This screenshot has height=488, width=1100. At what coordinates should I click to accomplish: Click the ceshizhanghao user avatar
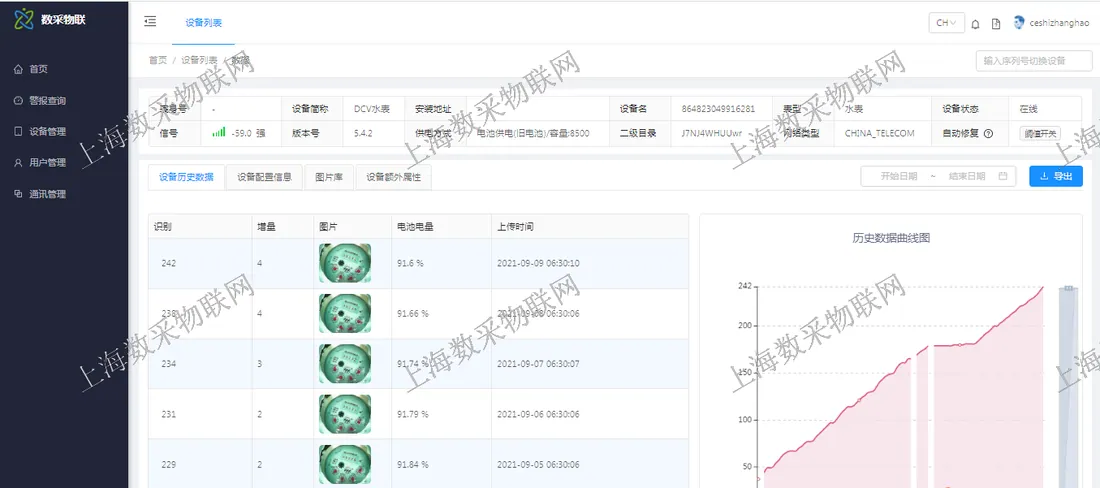pos(1019,22)
